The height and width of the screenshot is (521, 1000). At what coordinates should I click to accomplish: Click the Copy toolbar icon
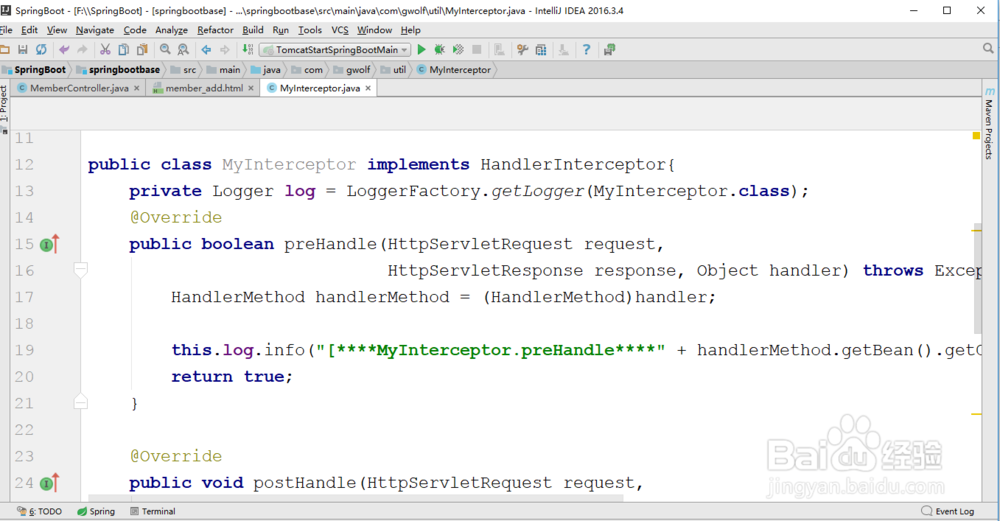[124, 50]
